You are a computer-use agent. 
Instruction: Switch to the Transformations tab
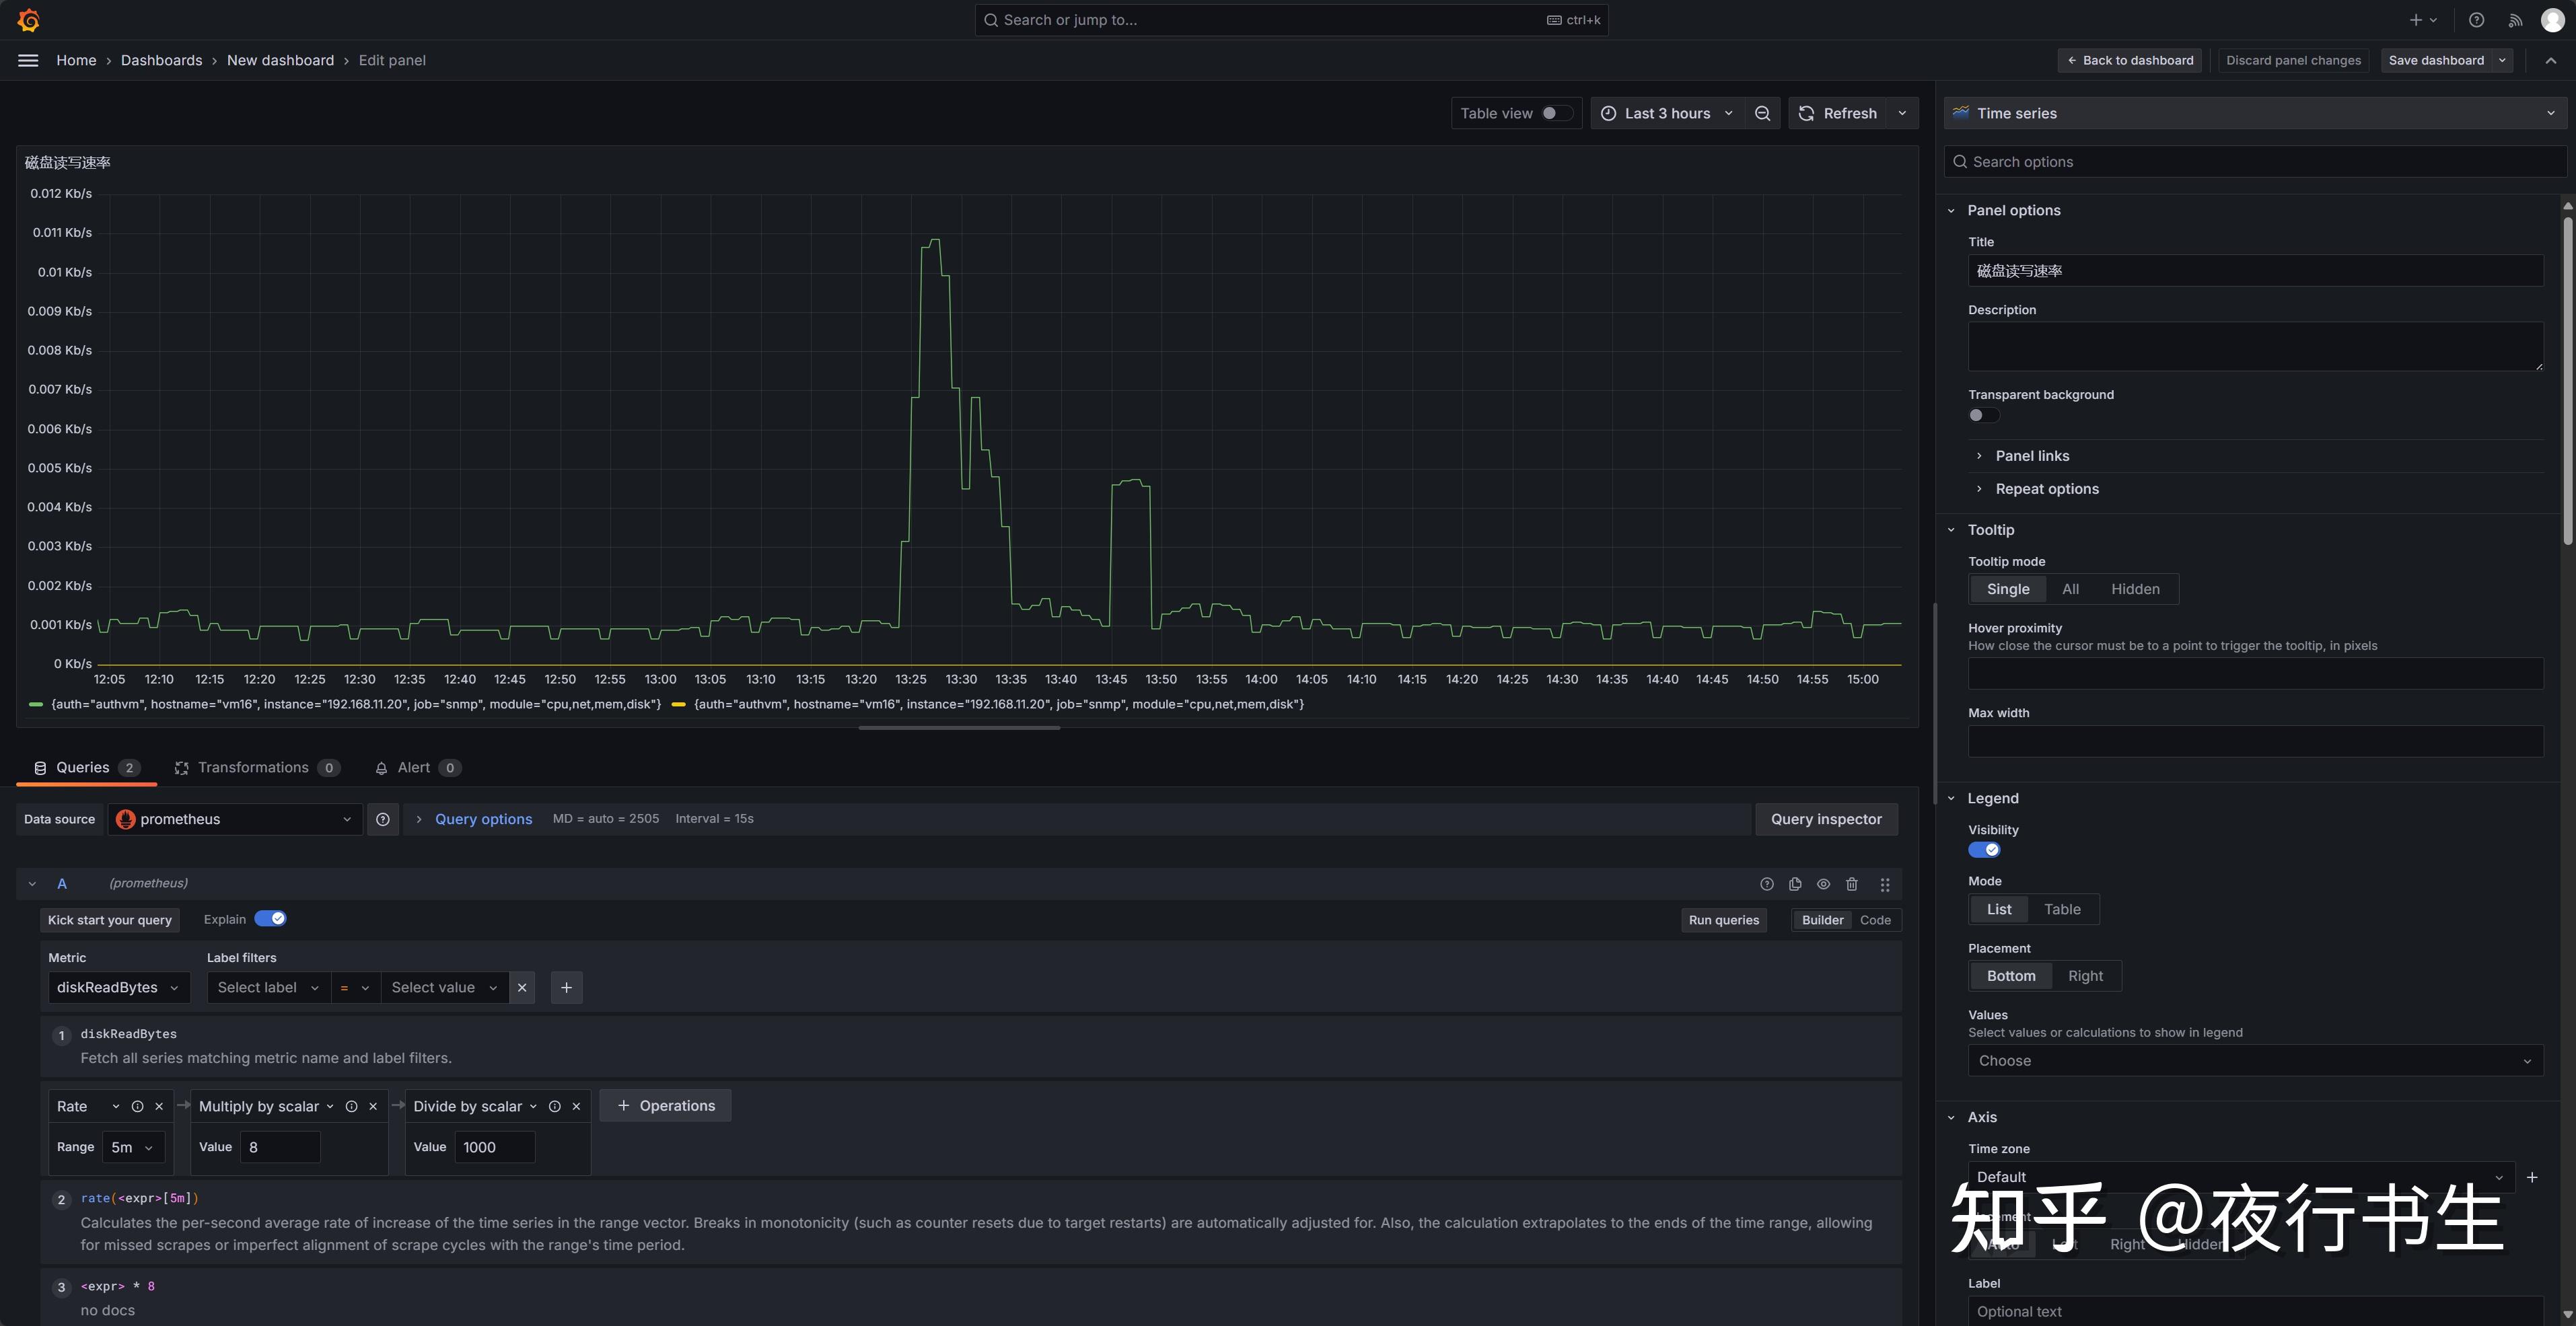(x=257, y=768)
